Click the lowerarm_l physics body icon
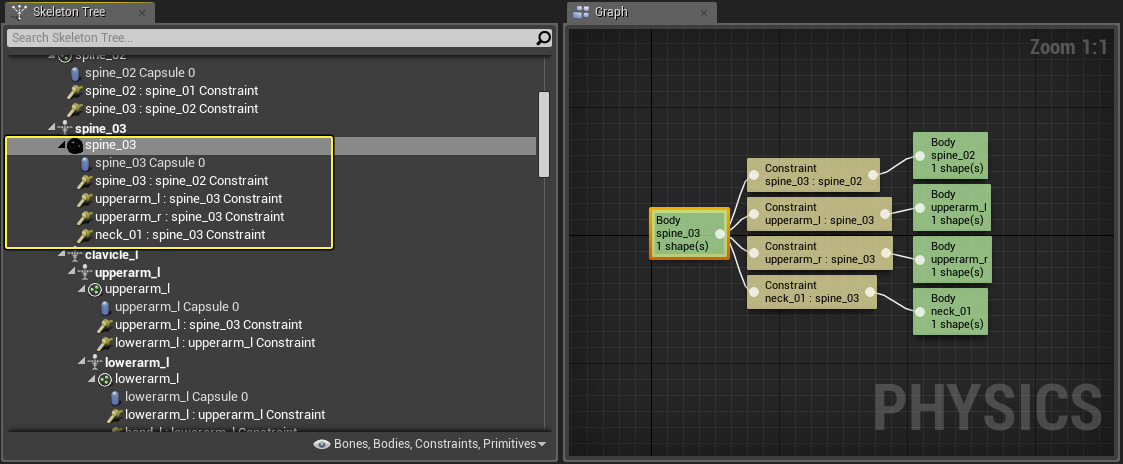The image size is (1123, 464). coord(104,379)
